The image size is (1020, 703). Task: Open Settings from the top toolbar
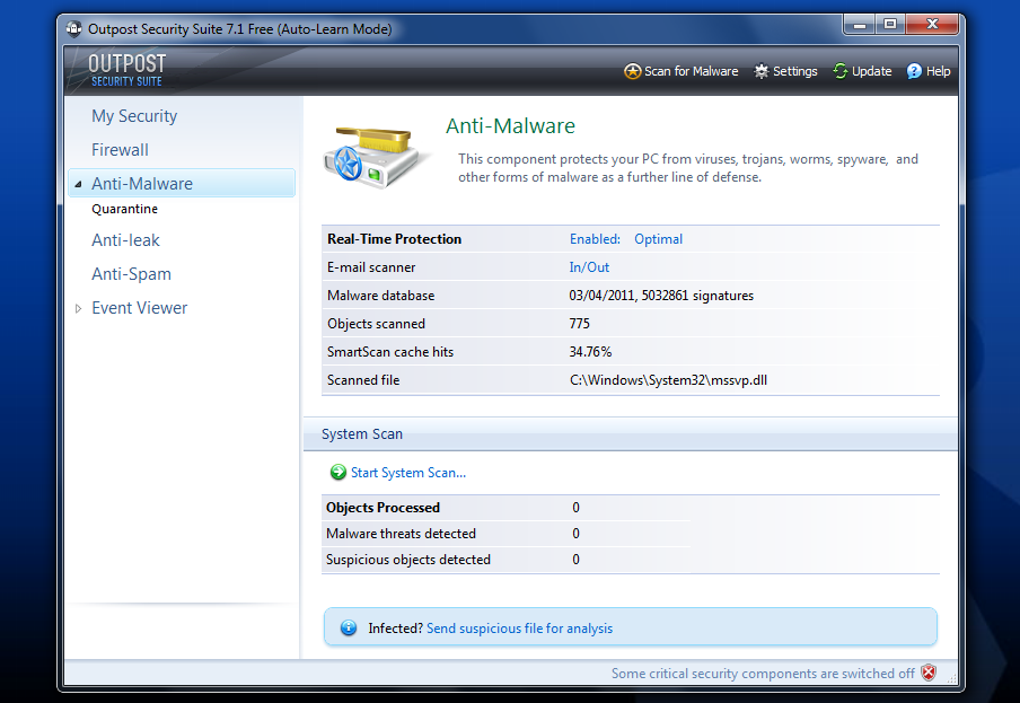[x=795, y=72]
